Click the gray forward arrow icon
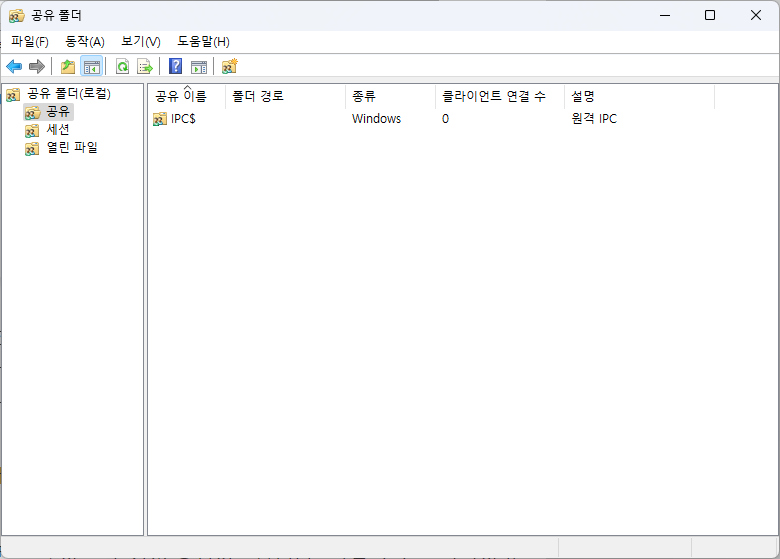Image resolution: width=780 pixels, height=559 pixels. pyautogui.click(x=37, y=66)
